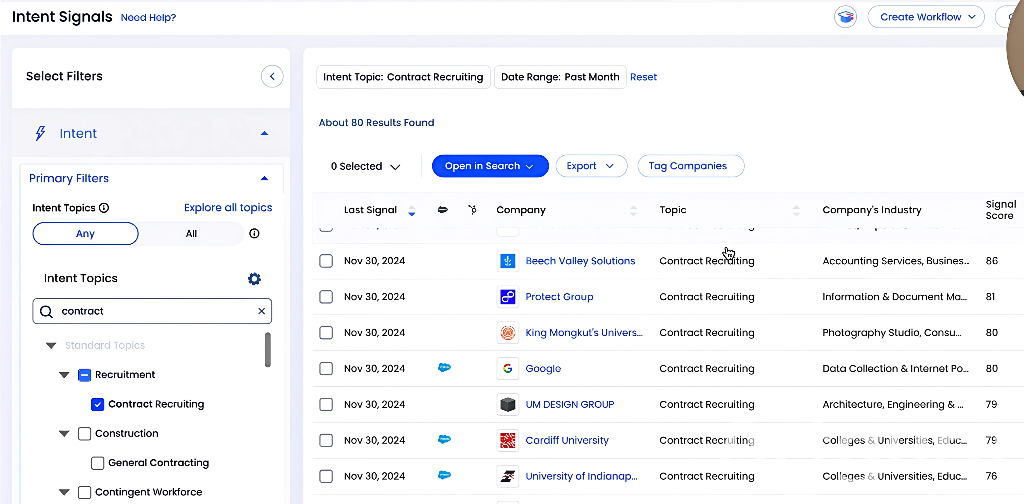Check the Construction category checkbox
Screen dimensions: 1024x504
pos(84,434)
